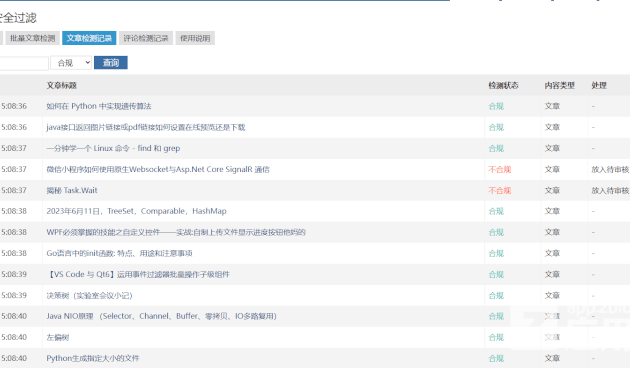Click 不合规 status of the Task.Wait row

point(500,190)
